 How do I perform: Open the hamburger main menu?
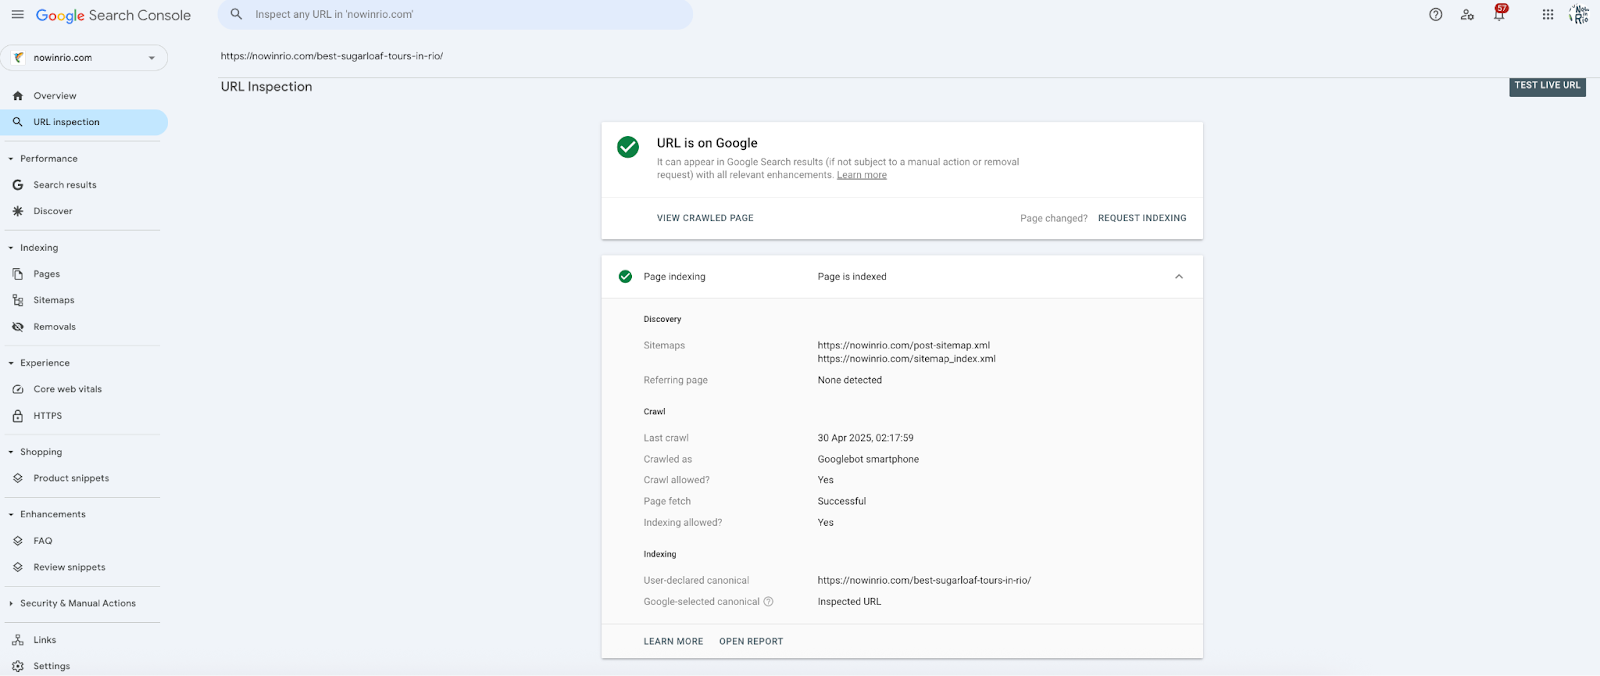coord(18,15)
